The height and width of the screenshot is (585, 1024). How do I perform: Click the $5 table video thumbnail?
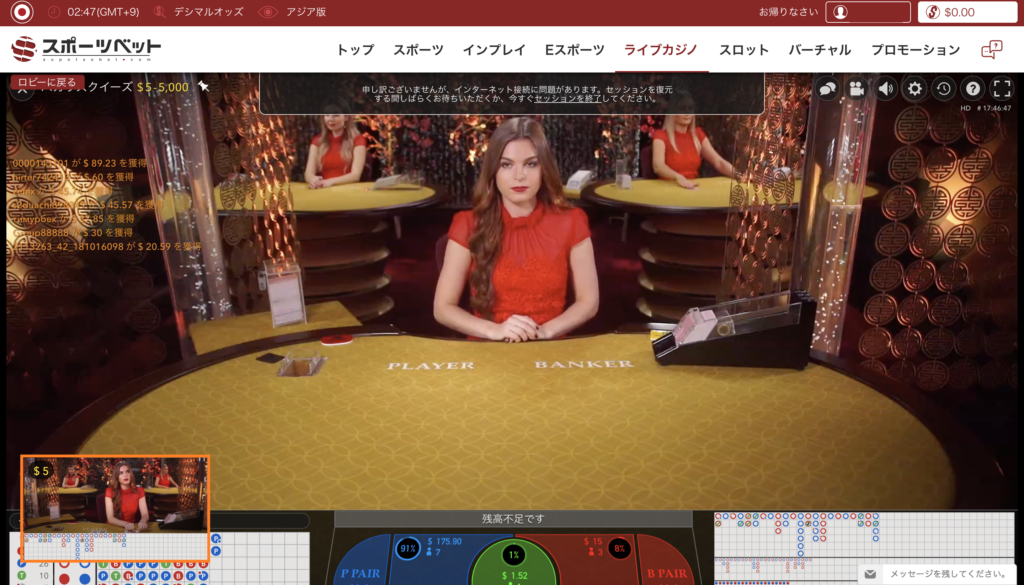point(115,496)
